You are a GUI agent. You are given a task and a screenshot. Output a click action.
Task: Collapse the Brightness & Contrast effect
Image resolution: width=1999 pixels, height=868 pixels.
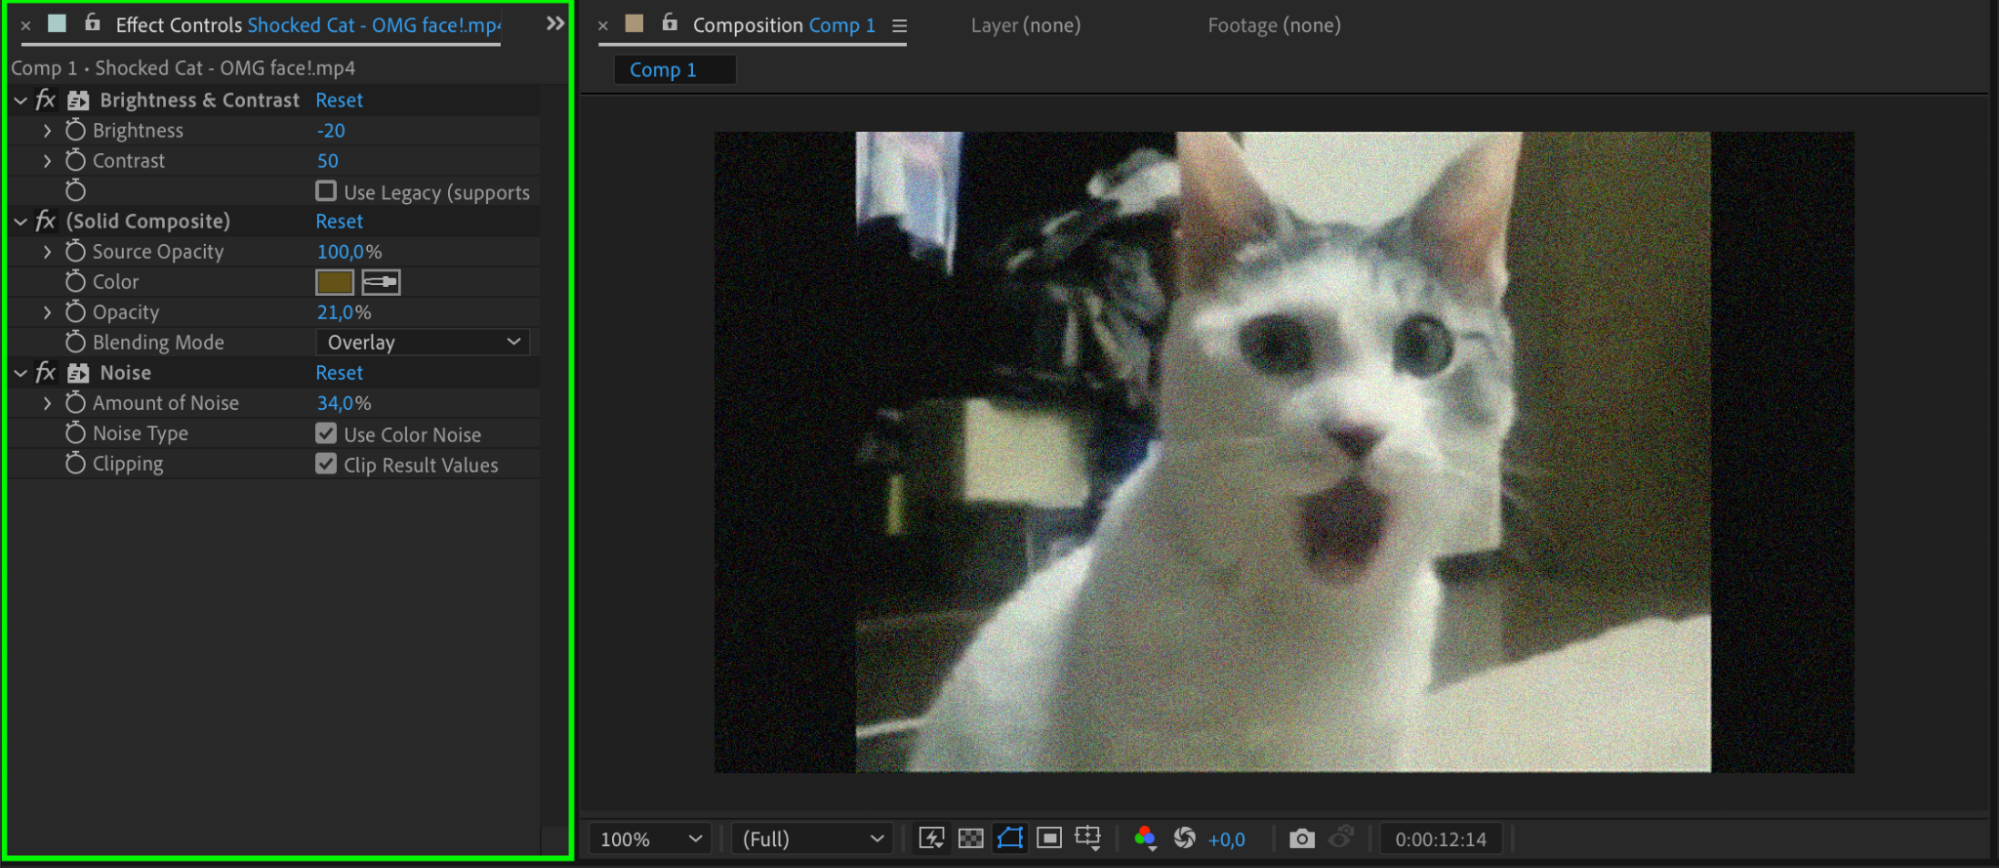20,100
